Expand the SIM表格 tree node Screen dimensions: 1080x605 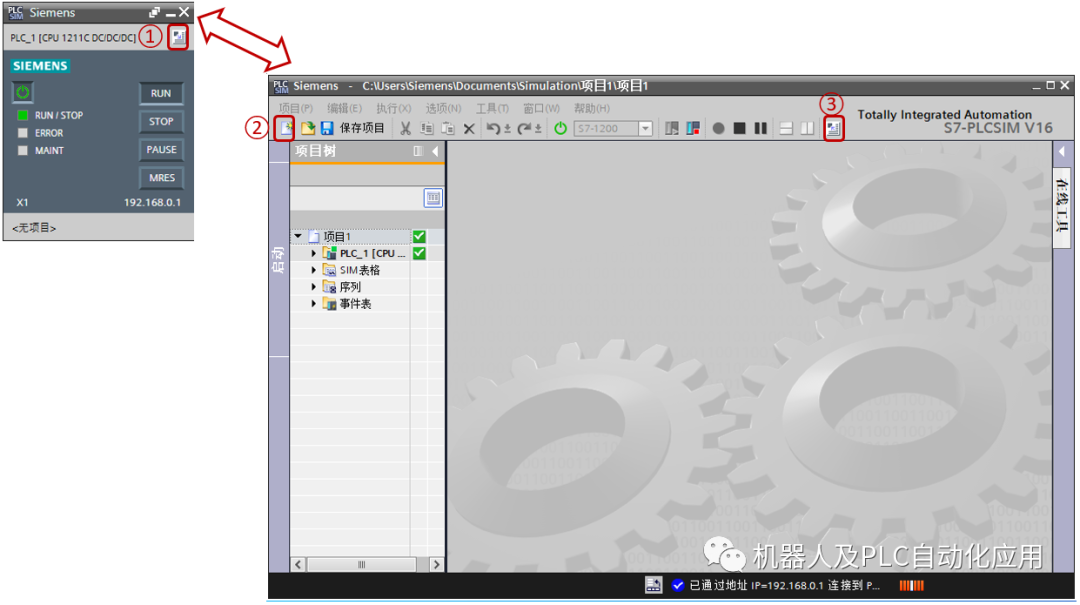313,270
